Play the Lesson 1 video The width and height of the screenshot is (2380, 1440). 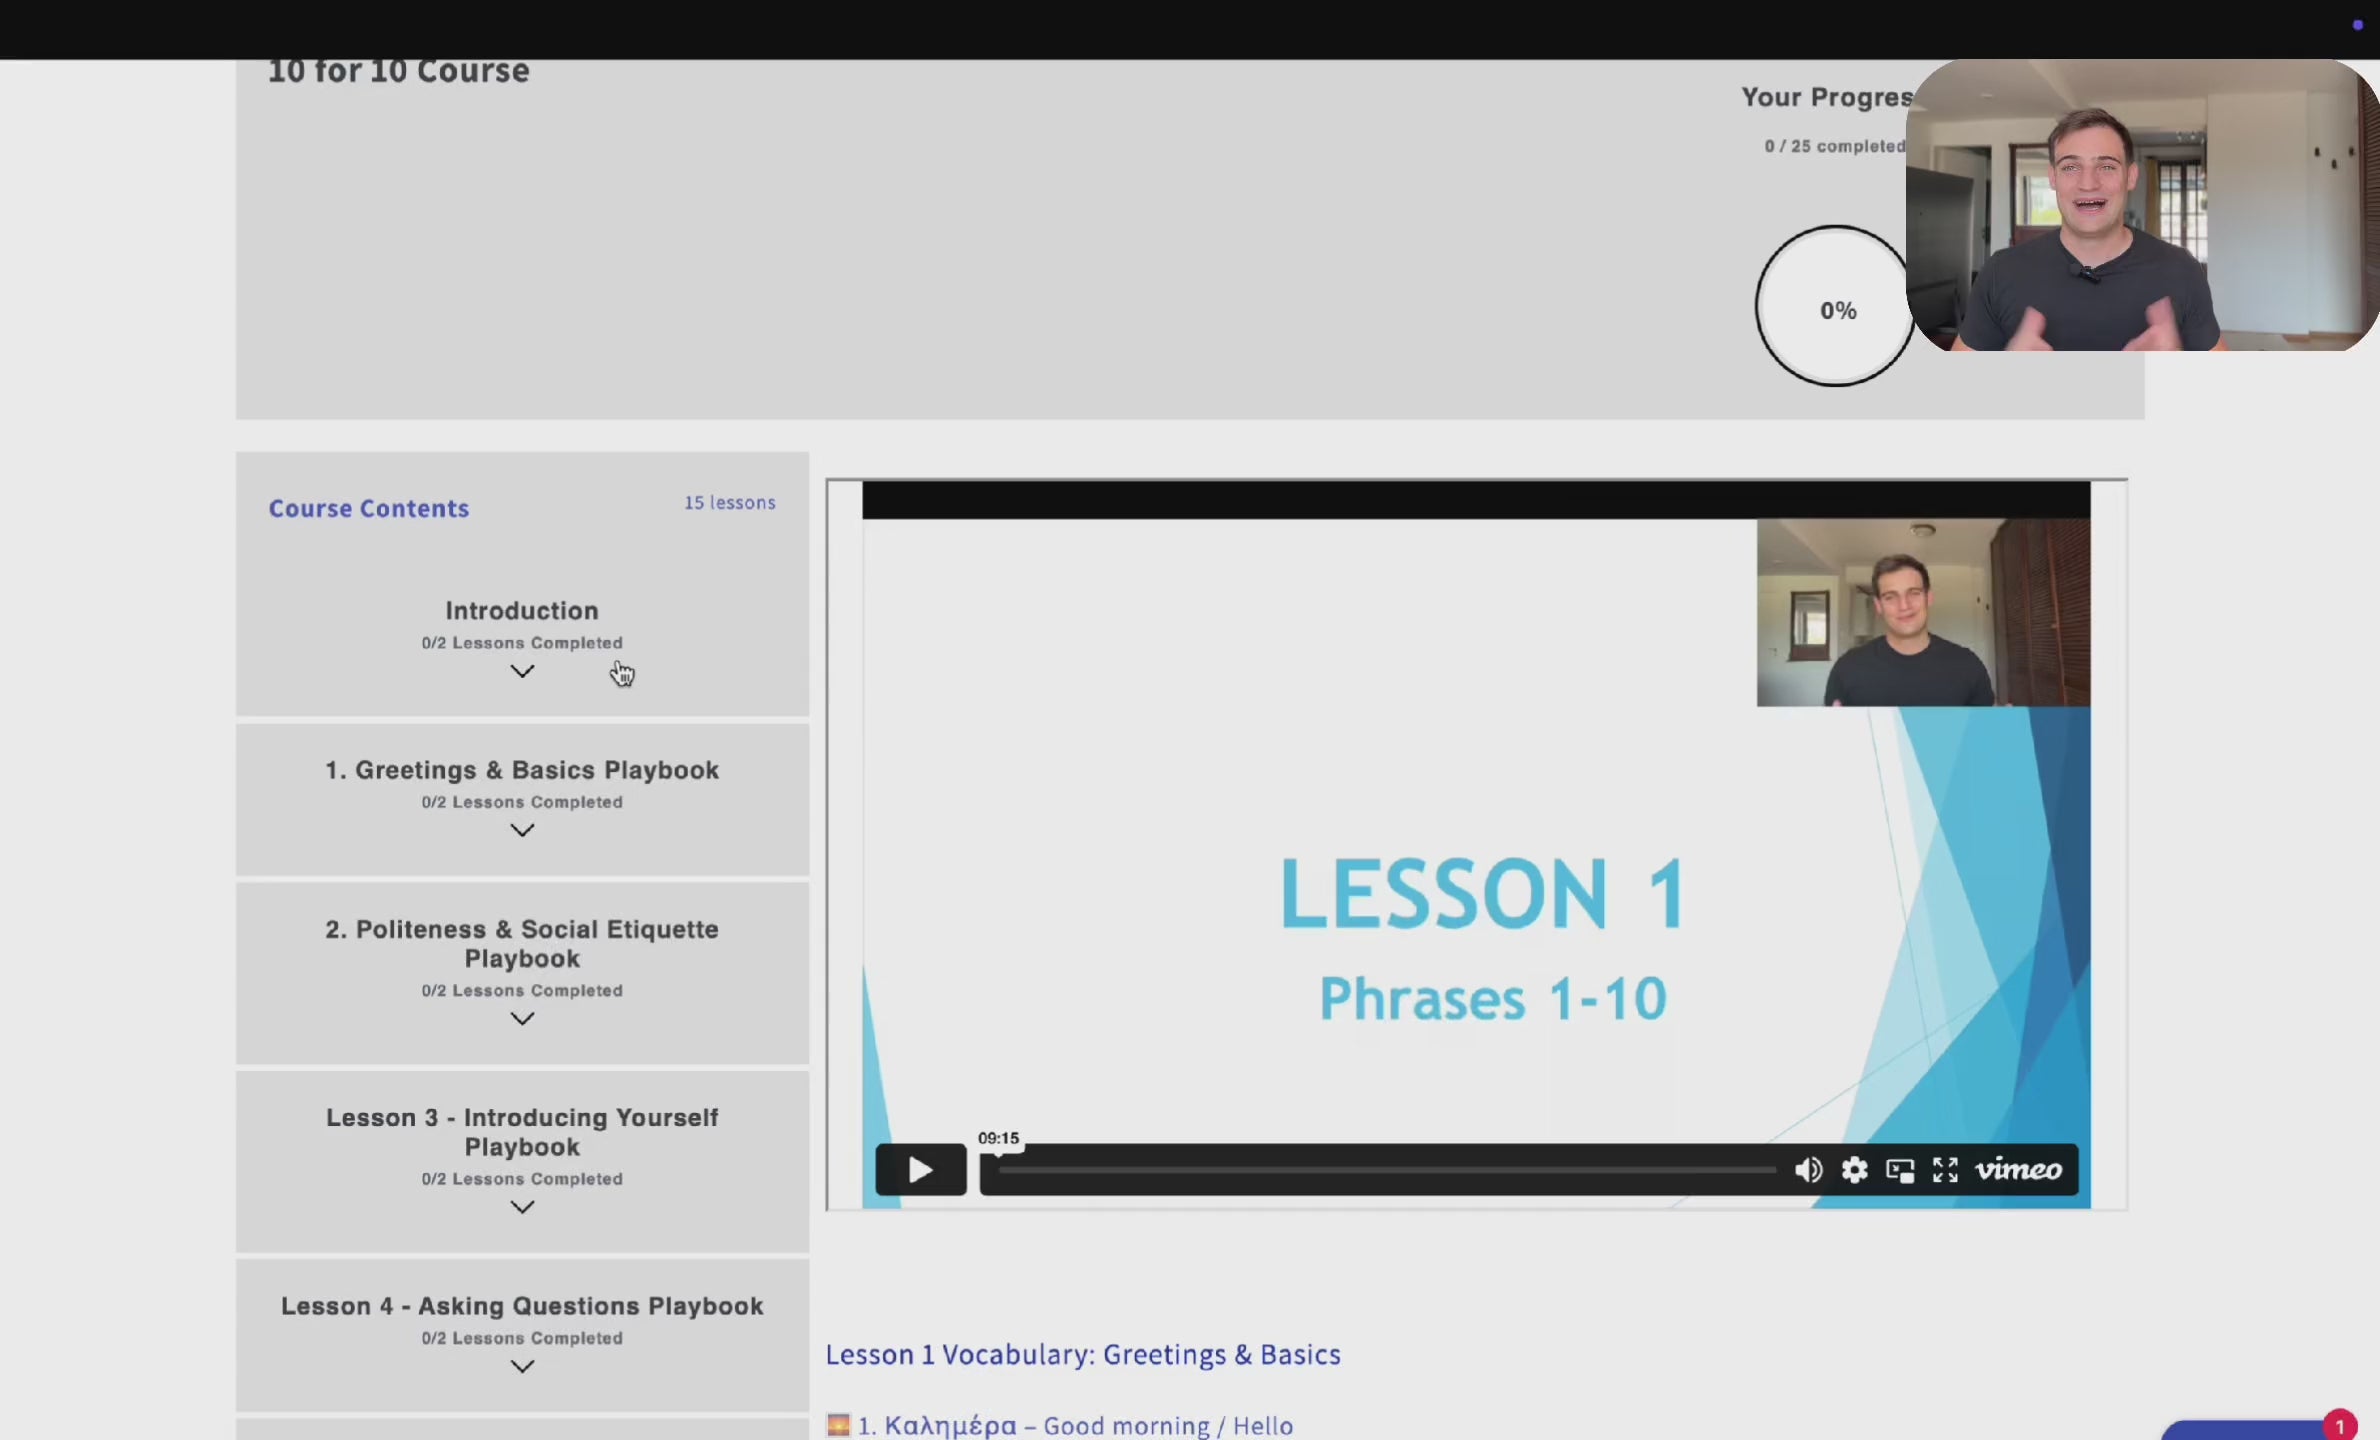click(x=920, y=1169)
